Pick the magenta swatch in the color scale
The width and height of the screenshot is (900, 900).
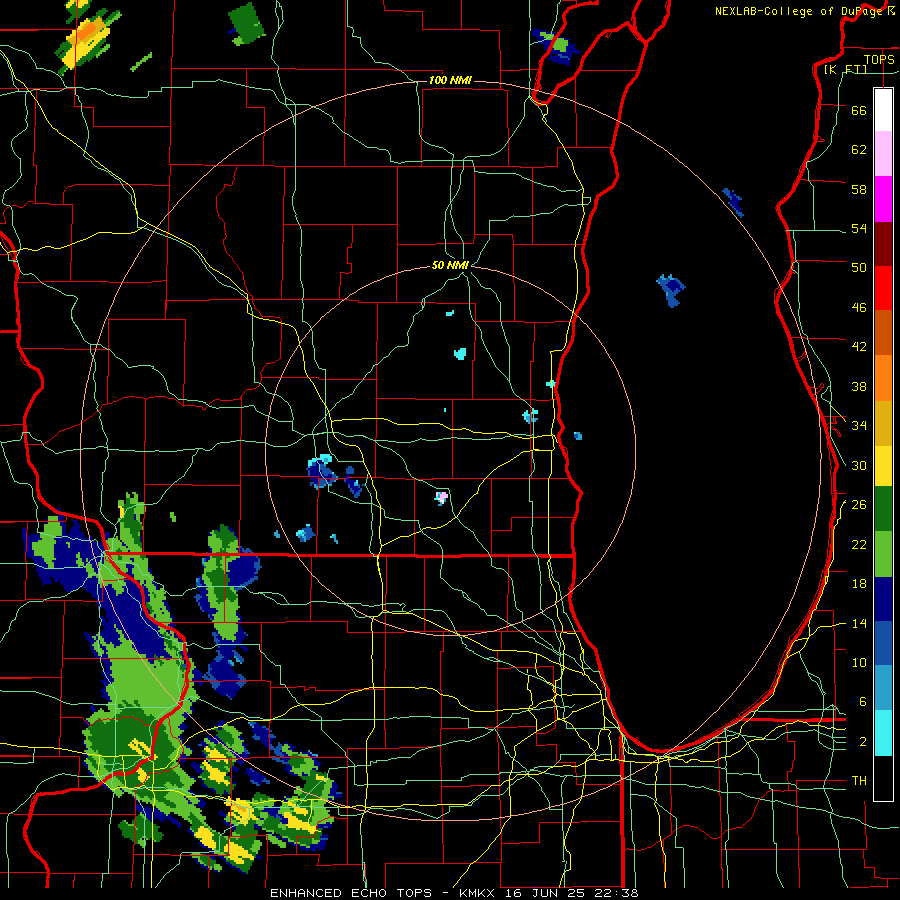point(883,199)
